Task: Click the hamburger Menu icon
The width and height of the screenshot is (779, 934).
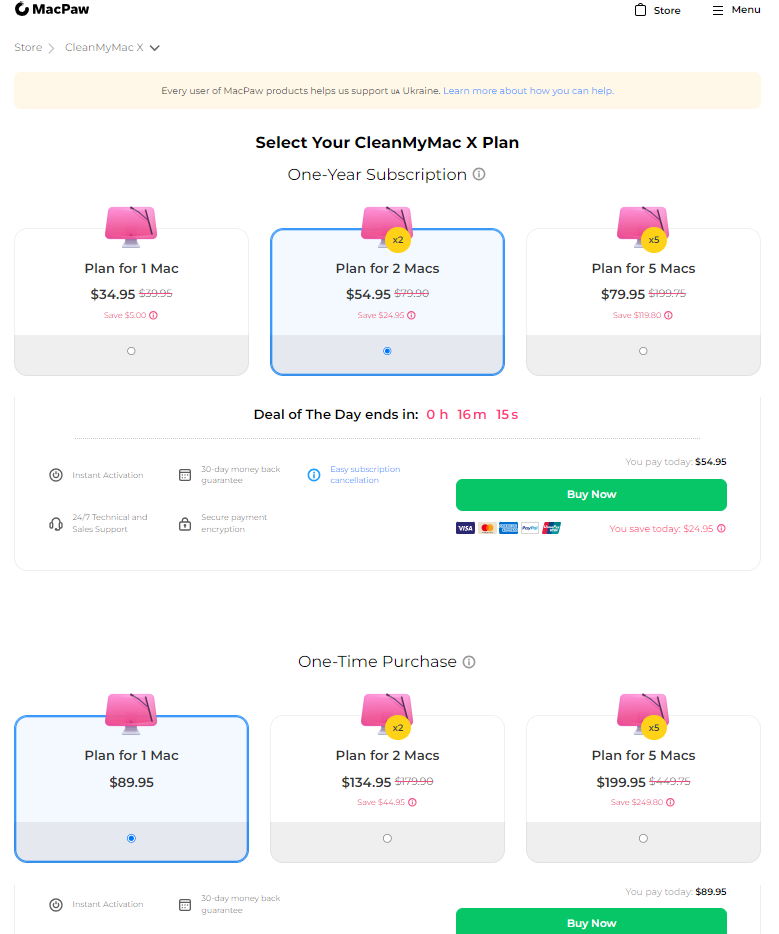Action: pyautogui.click(x=717, y=10)
